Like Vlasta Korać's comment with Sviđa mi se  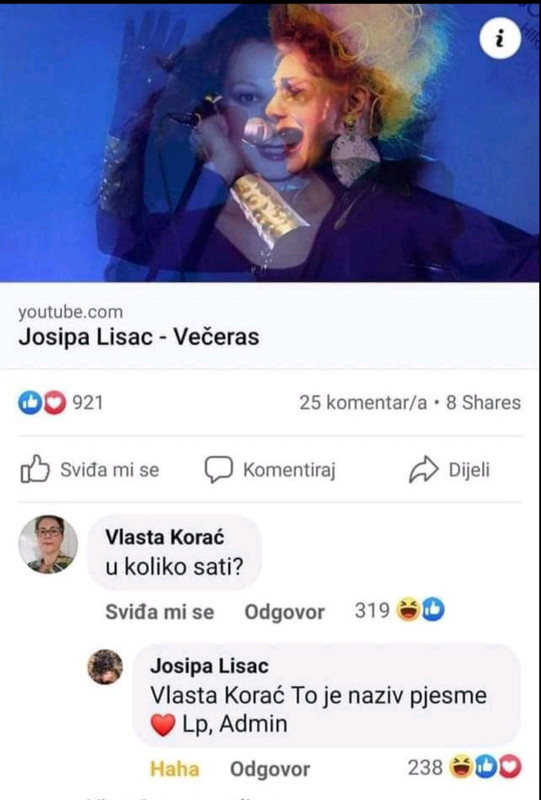(160, 612)
